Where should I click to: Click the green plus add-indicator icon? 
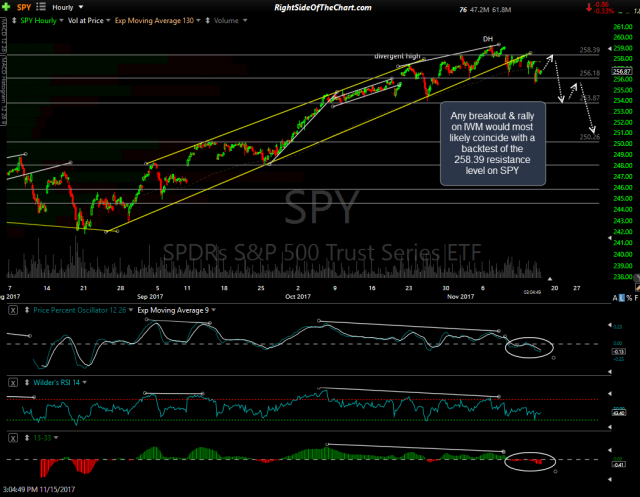point(6,7)
